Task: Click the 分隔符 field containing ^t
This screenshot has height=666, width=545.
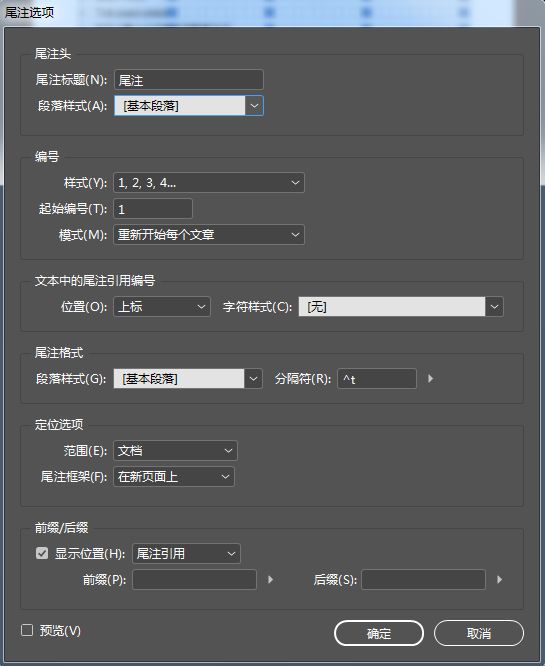Action: point(377,378)
